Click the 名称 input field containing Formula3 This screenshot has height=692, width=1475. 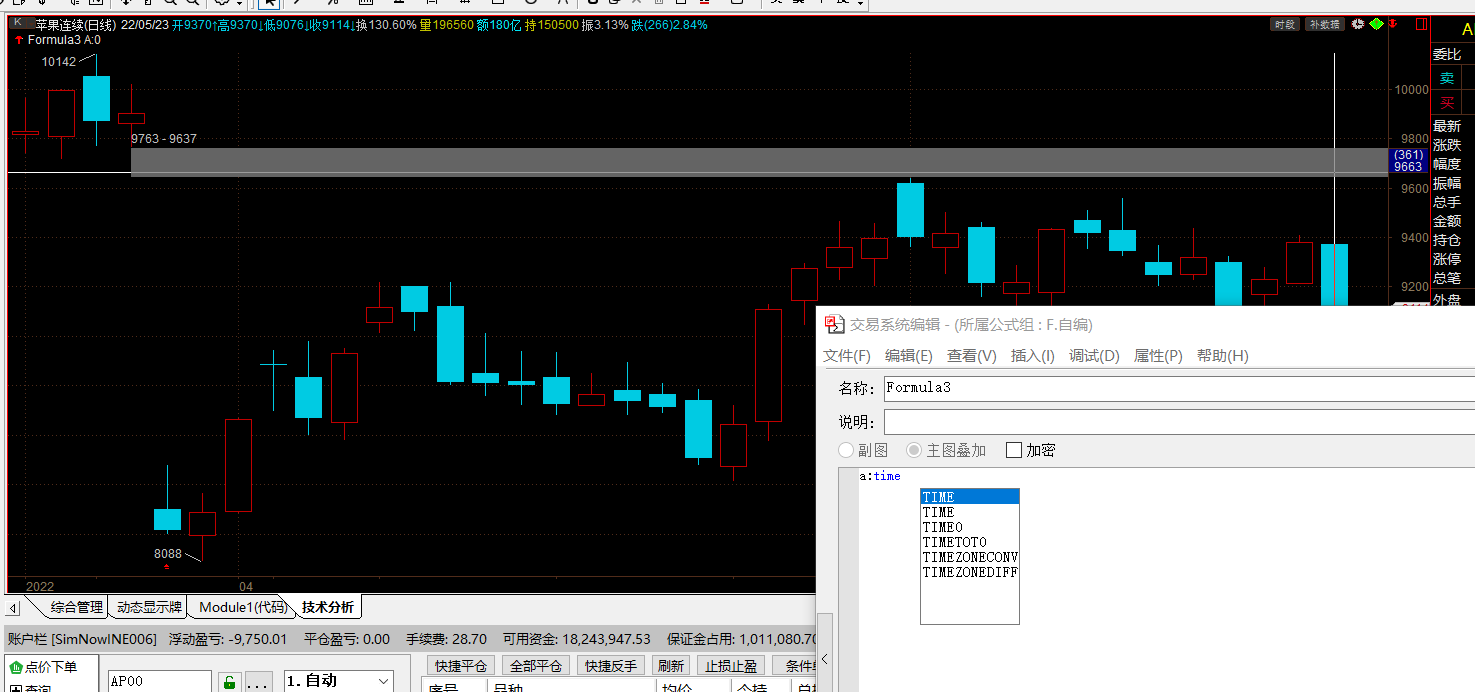(1179, 388)
